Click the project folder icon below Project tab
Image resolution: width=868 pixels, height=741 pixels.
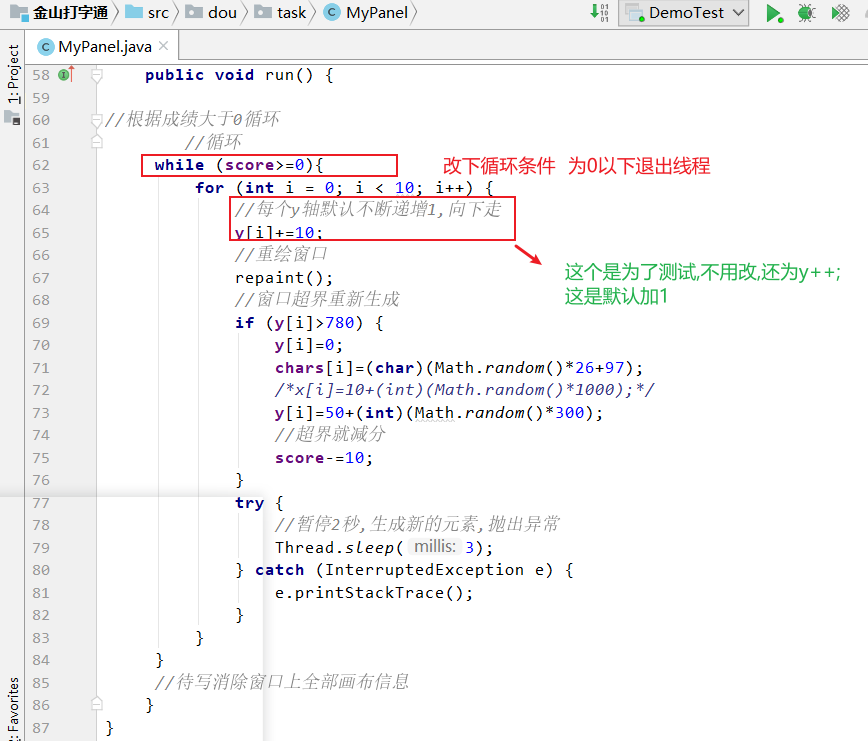13,118
